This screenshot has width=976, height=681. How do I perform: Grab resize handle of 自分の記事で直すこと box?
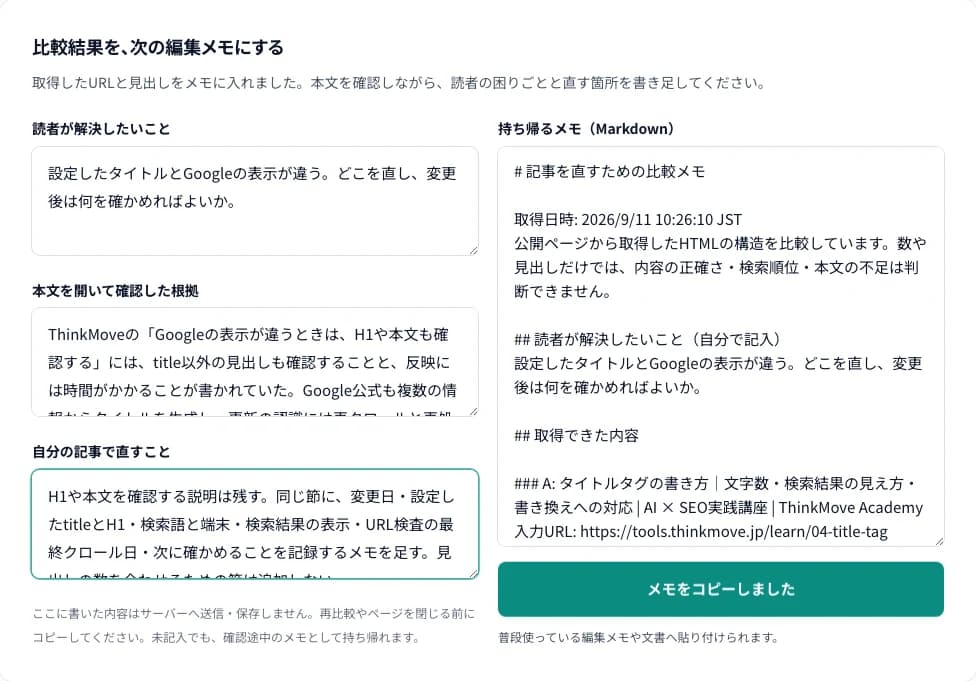point(474,573)
